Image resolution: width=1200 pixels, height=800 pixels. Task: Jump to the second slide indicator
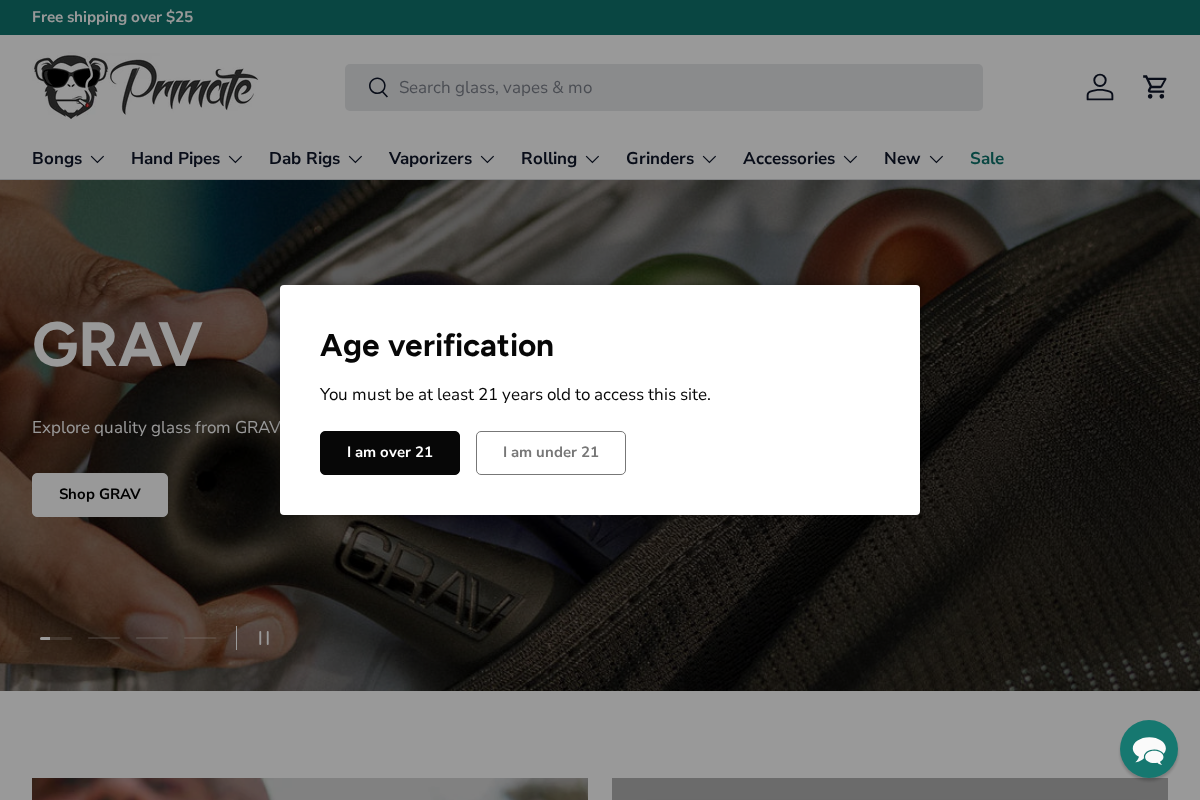104,638
